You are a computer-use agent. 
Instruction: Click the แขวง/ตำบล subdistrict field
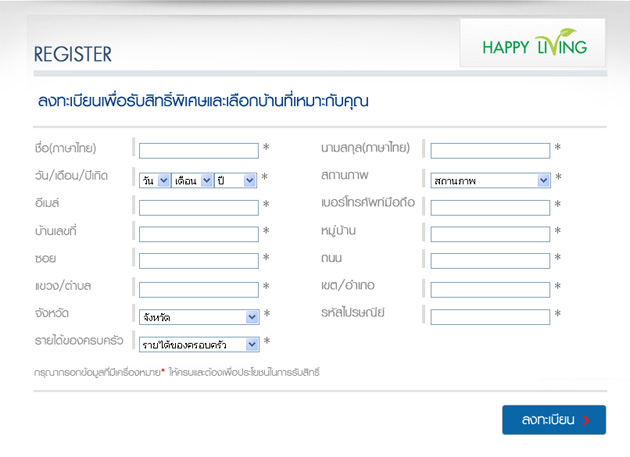point(198,289)
